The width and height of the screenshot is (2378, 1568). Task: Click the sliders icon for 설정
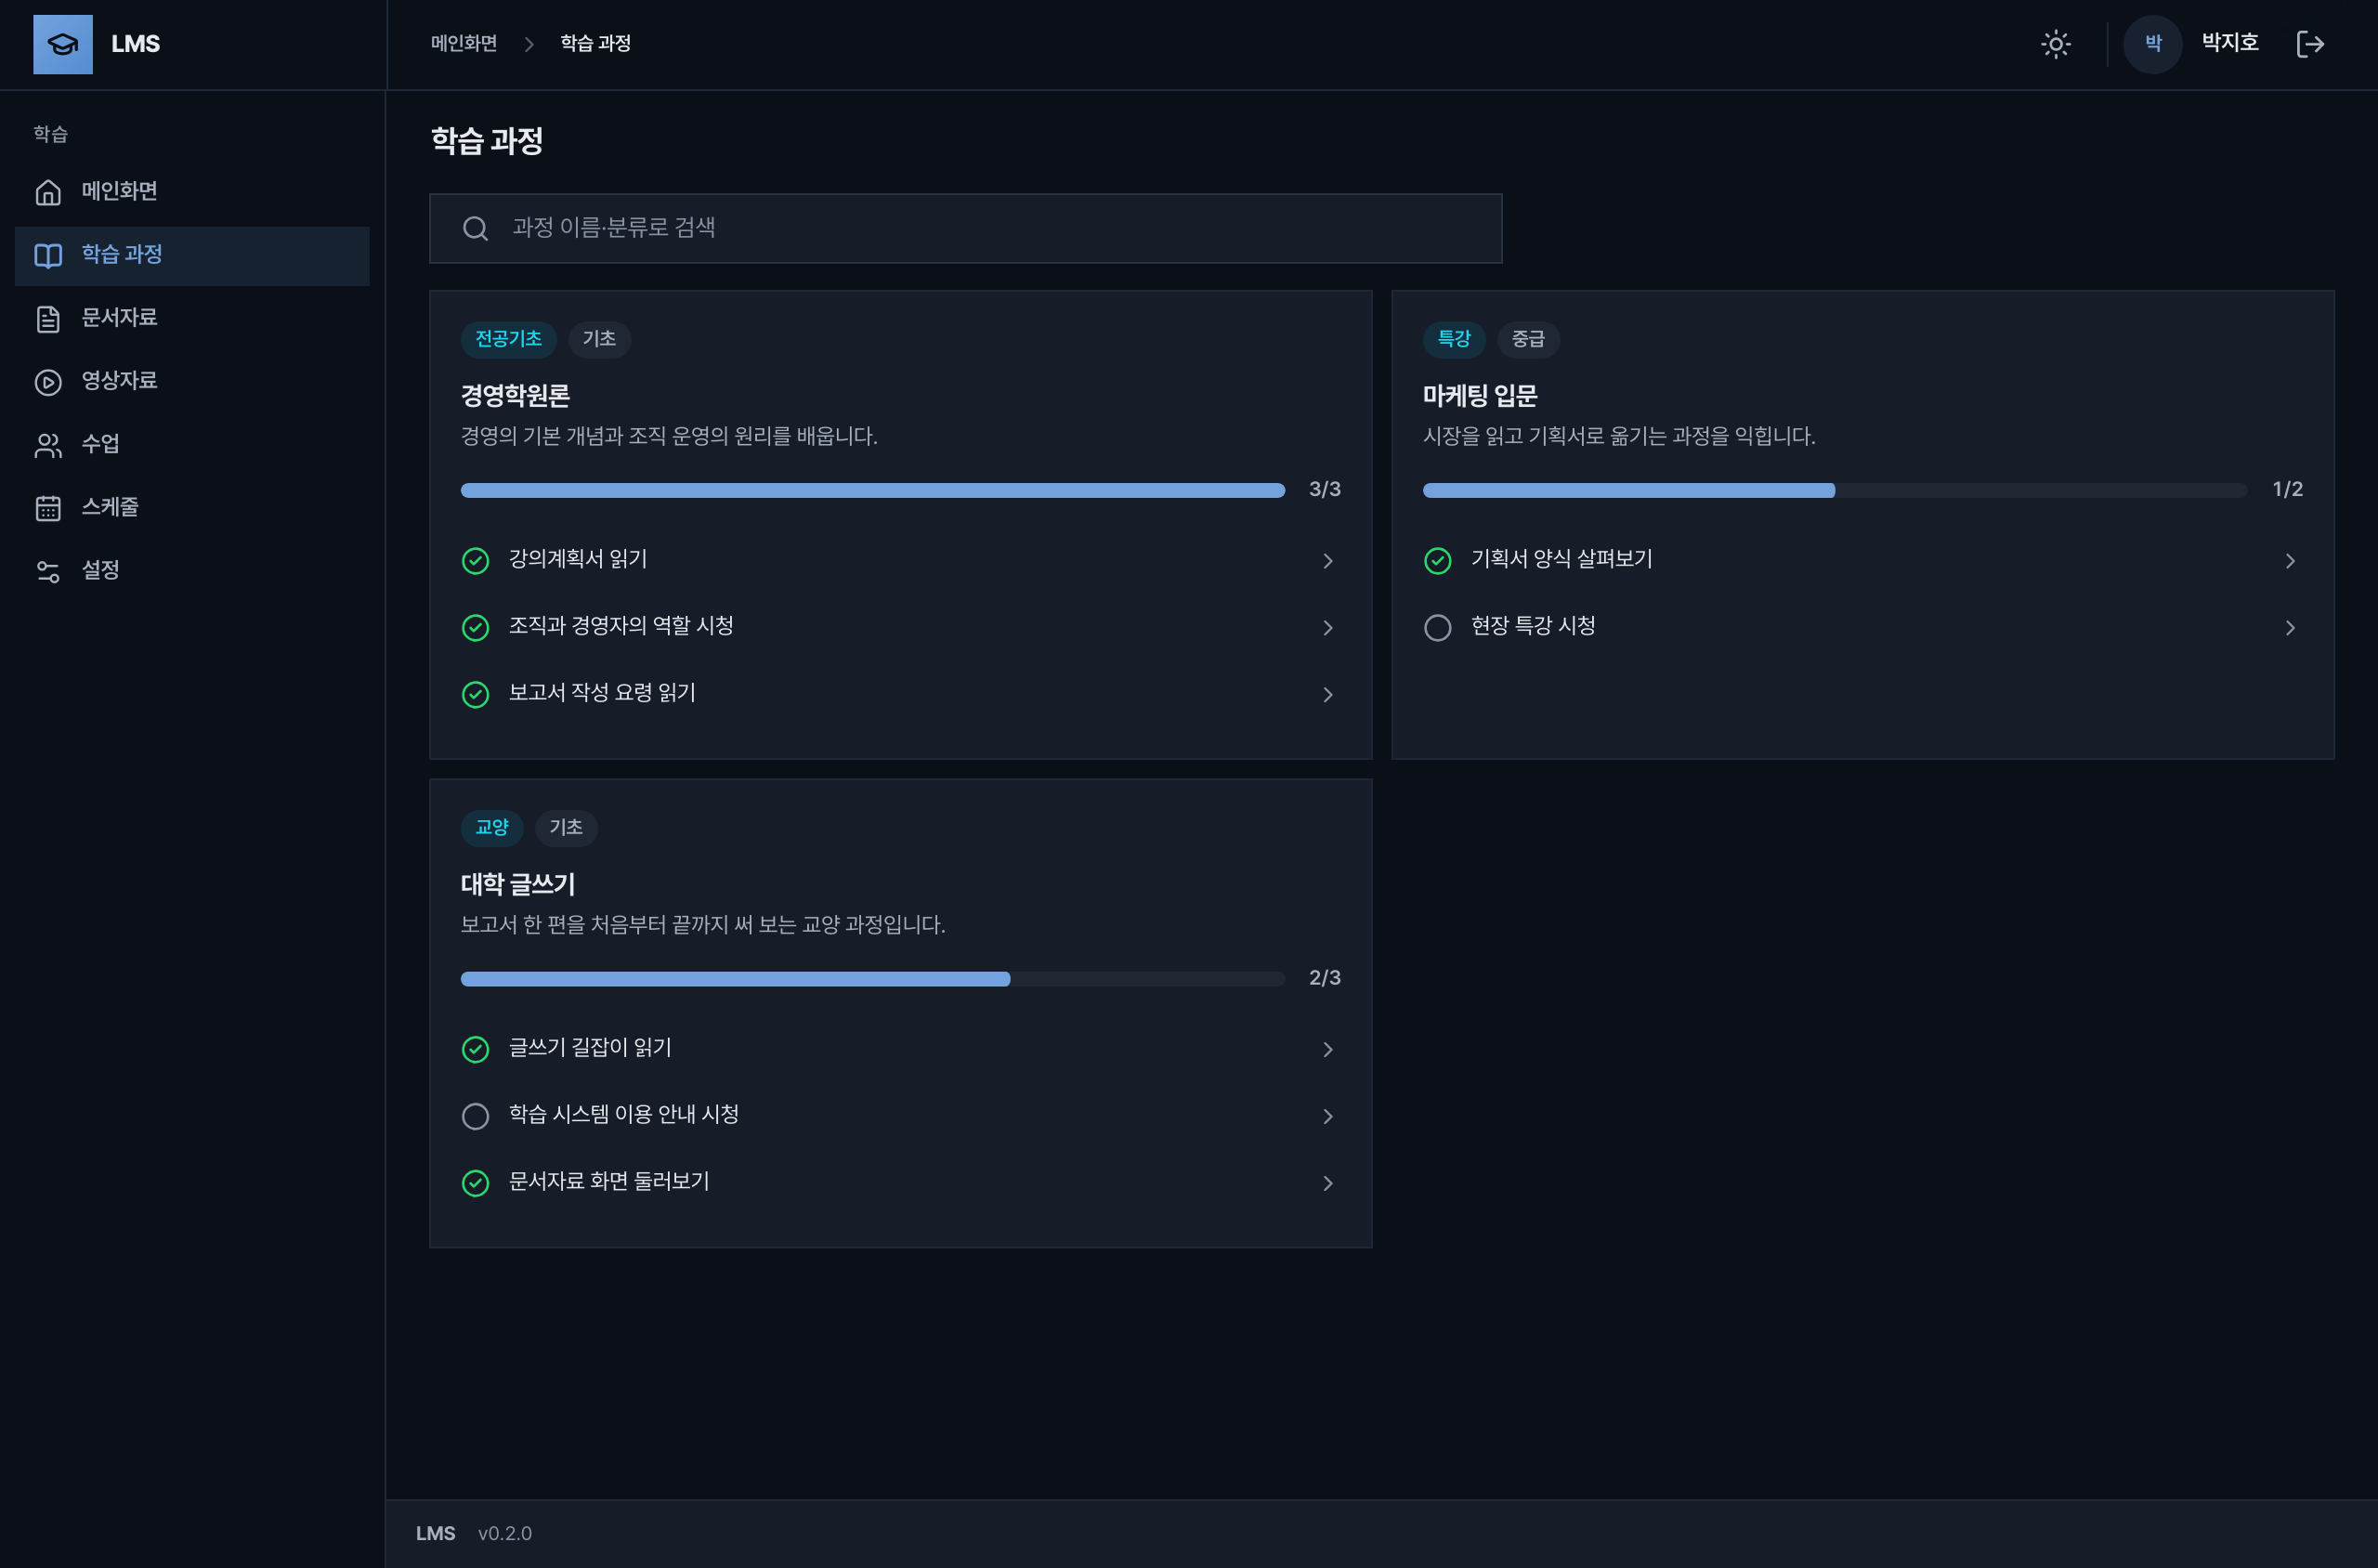48,571
